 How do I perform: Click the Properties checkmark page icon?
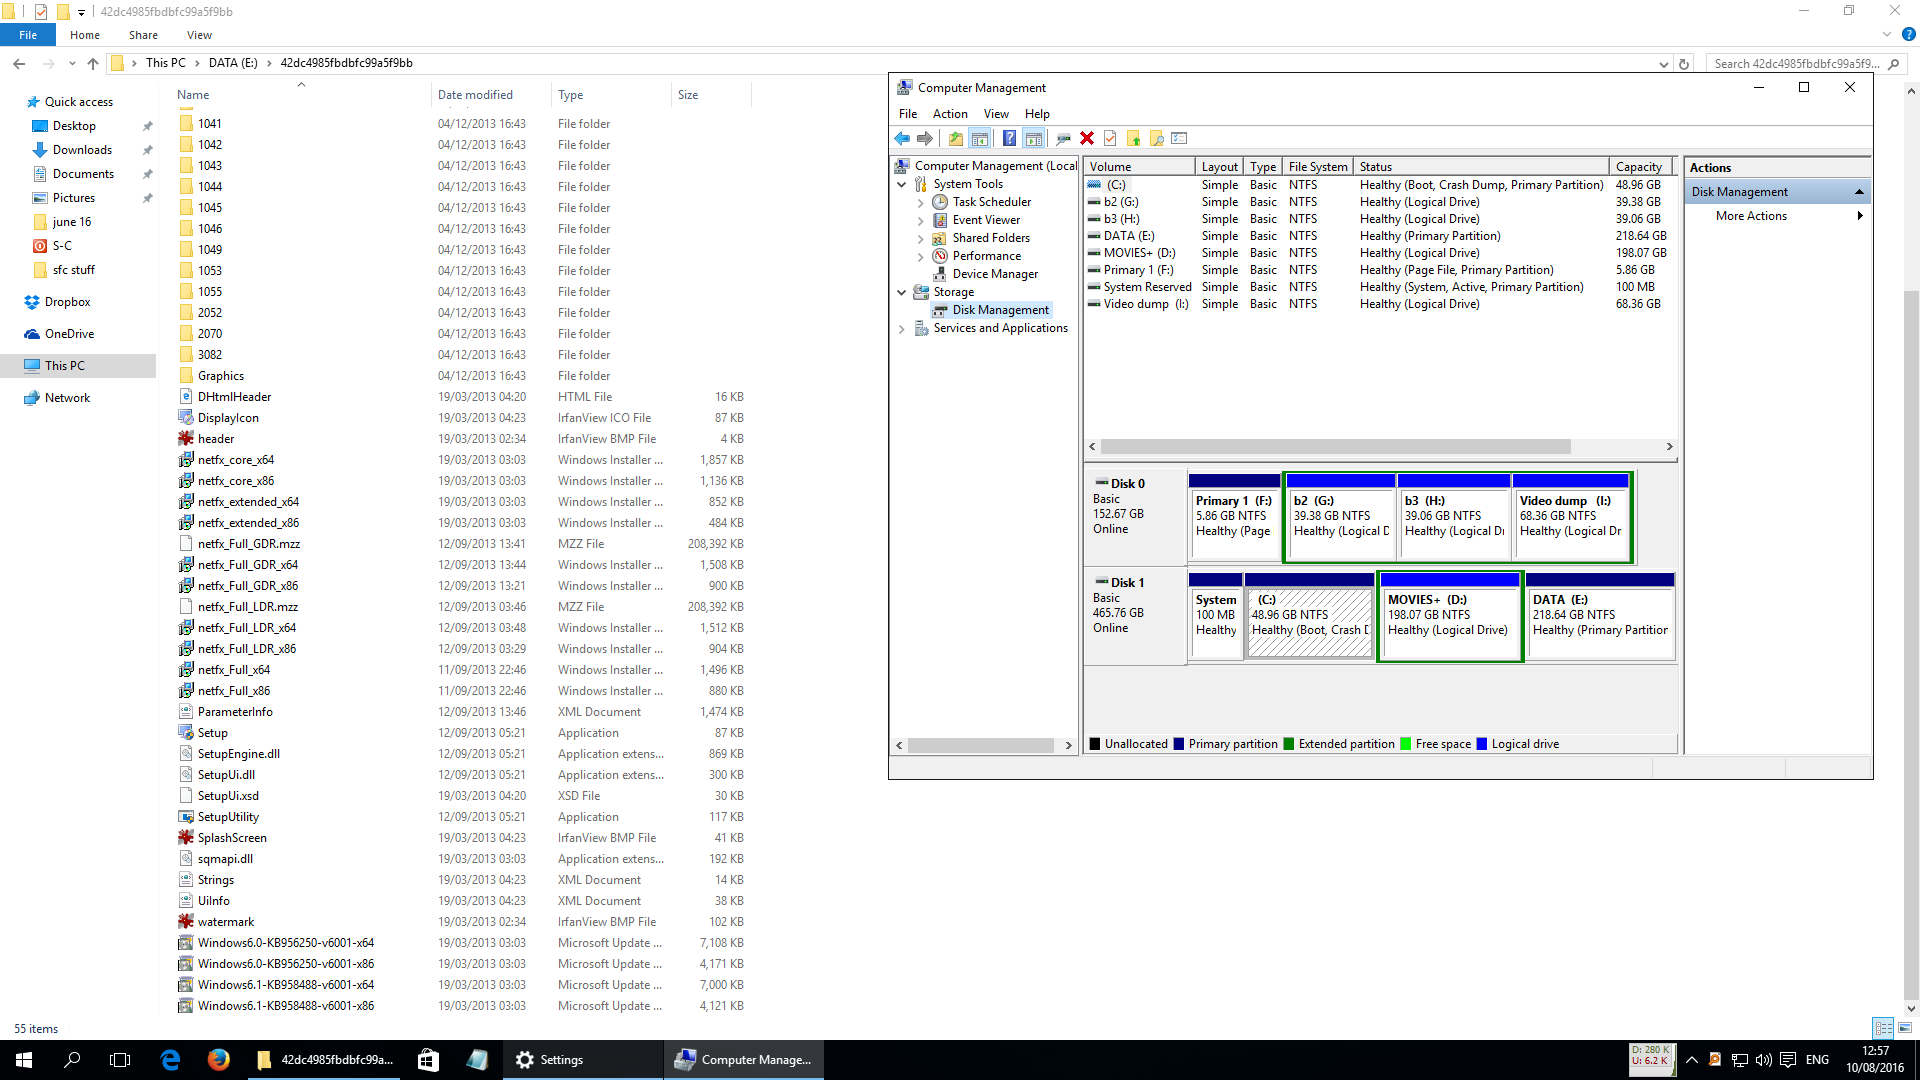coord(1110,138)
